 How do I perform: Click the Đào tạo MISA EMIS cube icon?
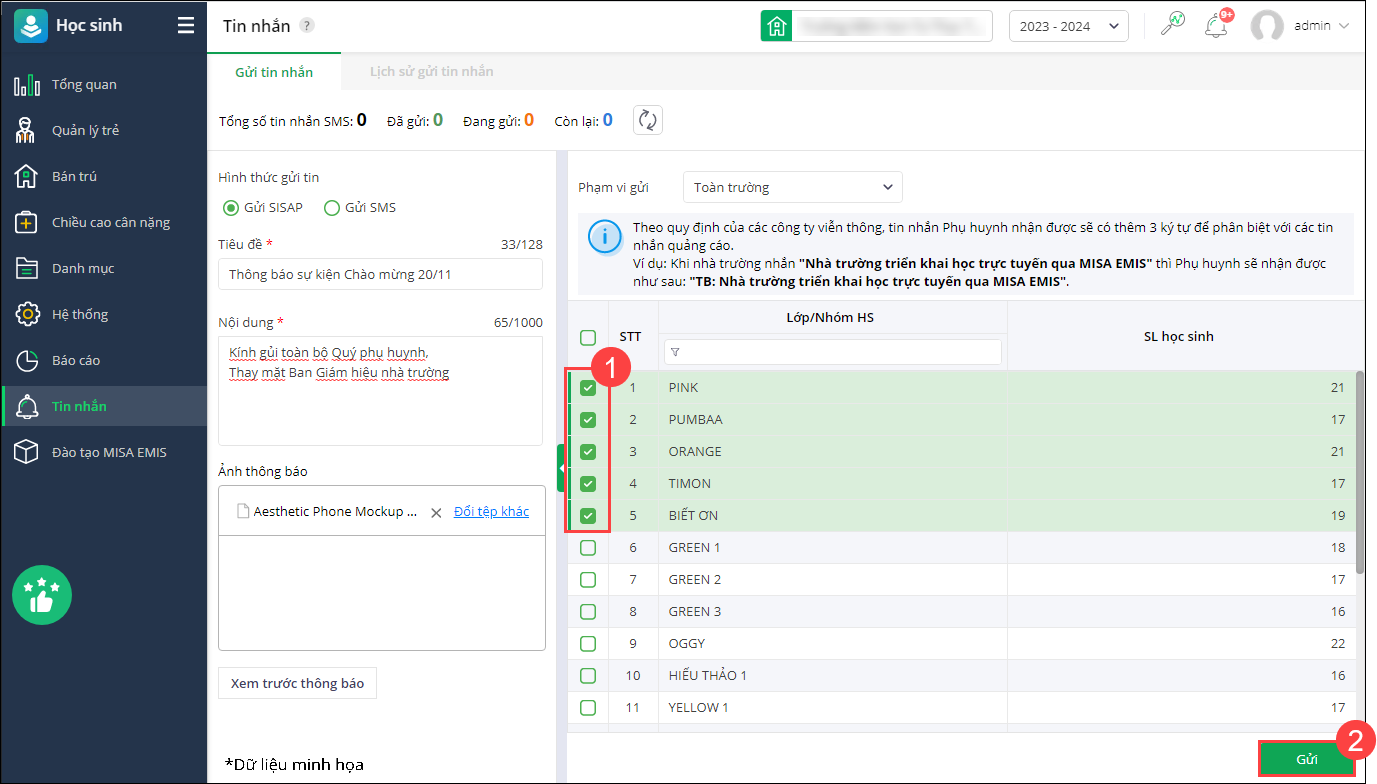[x=27, y=452]
